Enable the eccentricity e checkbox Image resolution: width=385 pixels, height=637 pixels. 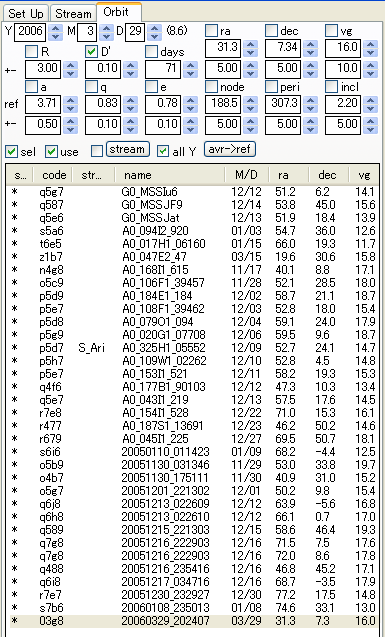click(x=151, y=87)
